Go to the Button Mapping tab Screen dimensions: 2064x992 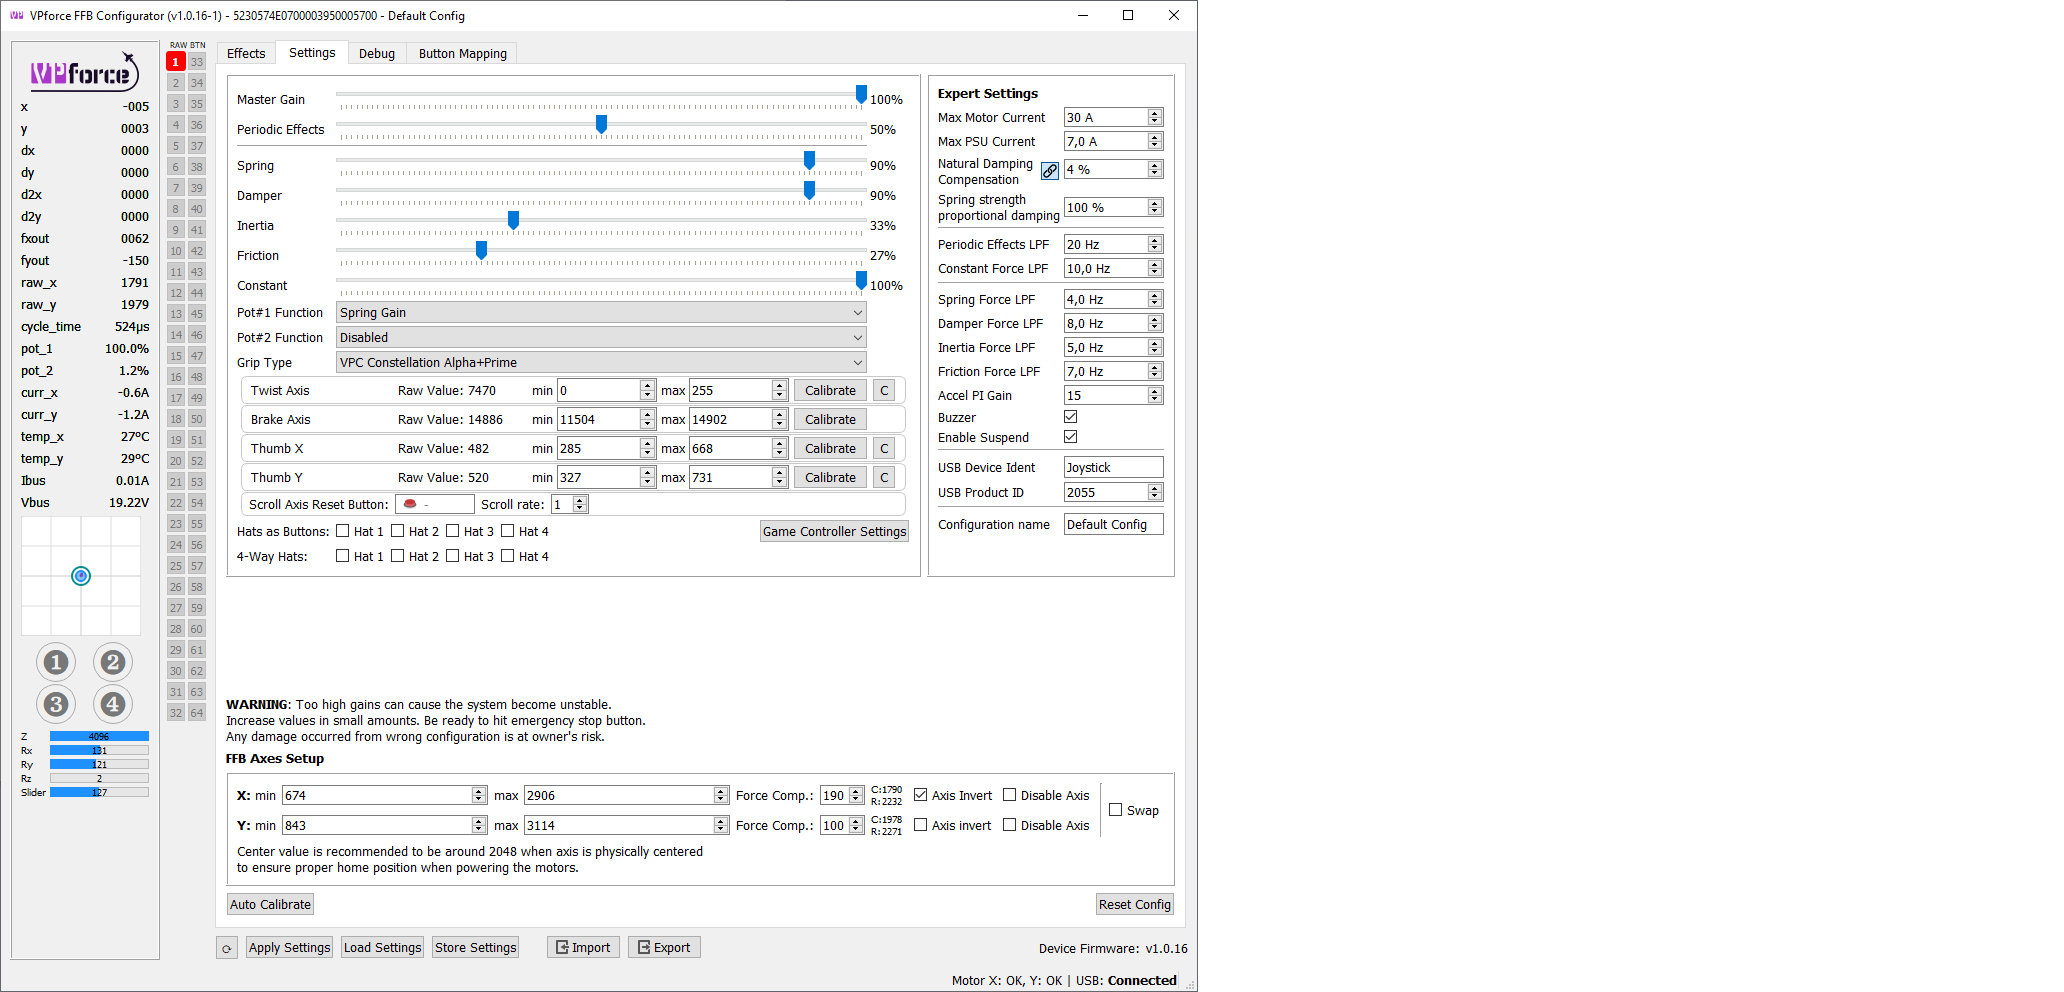463,54
